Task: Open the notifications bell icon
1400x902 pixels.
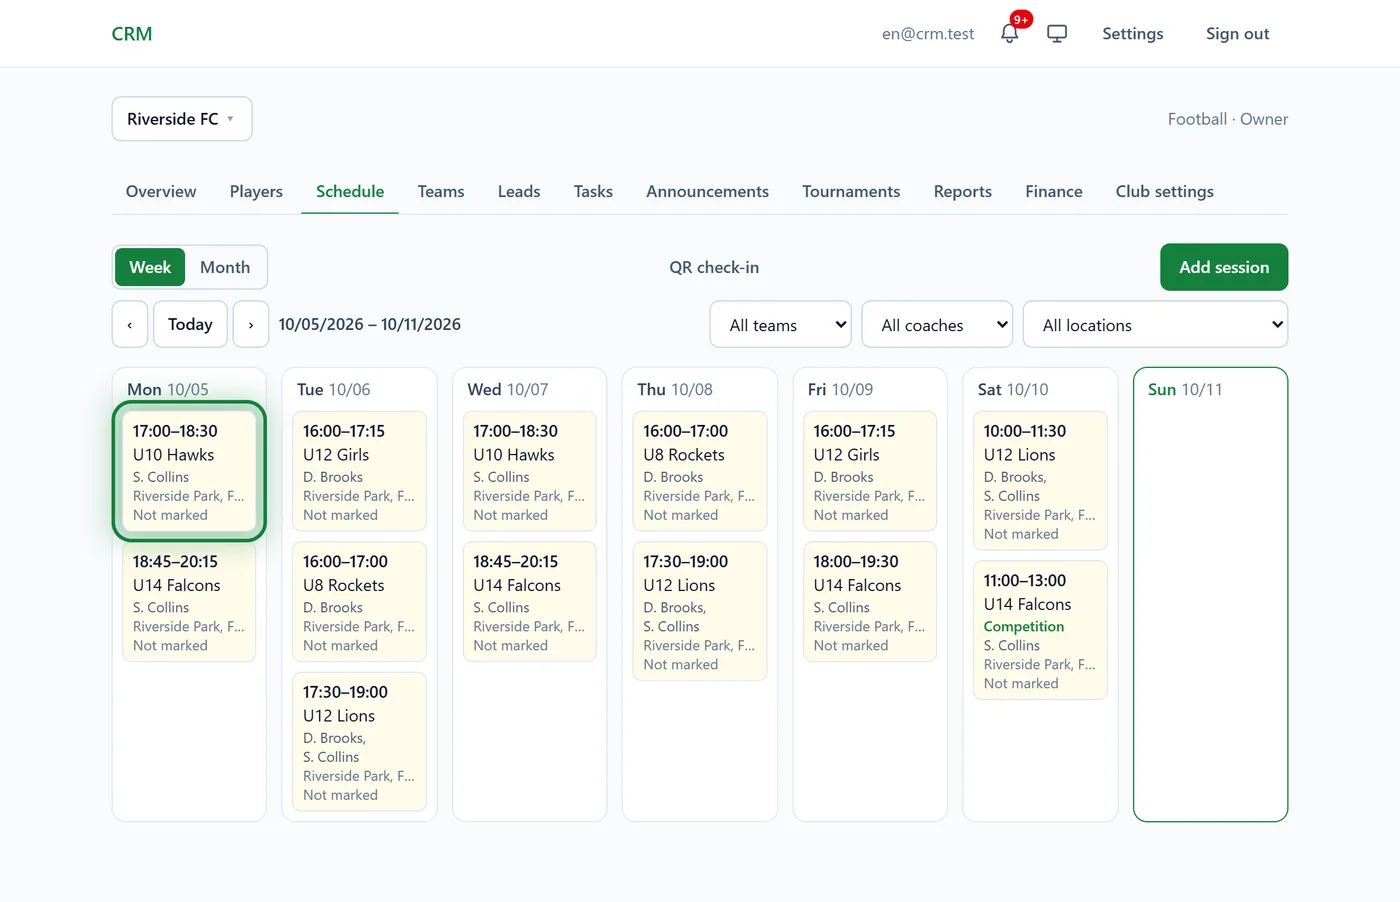Action: 1009,33
